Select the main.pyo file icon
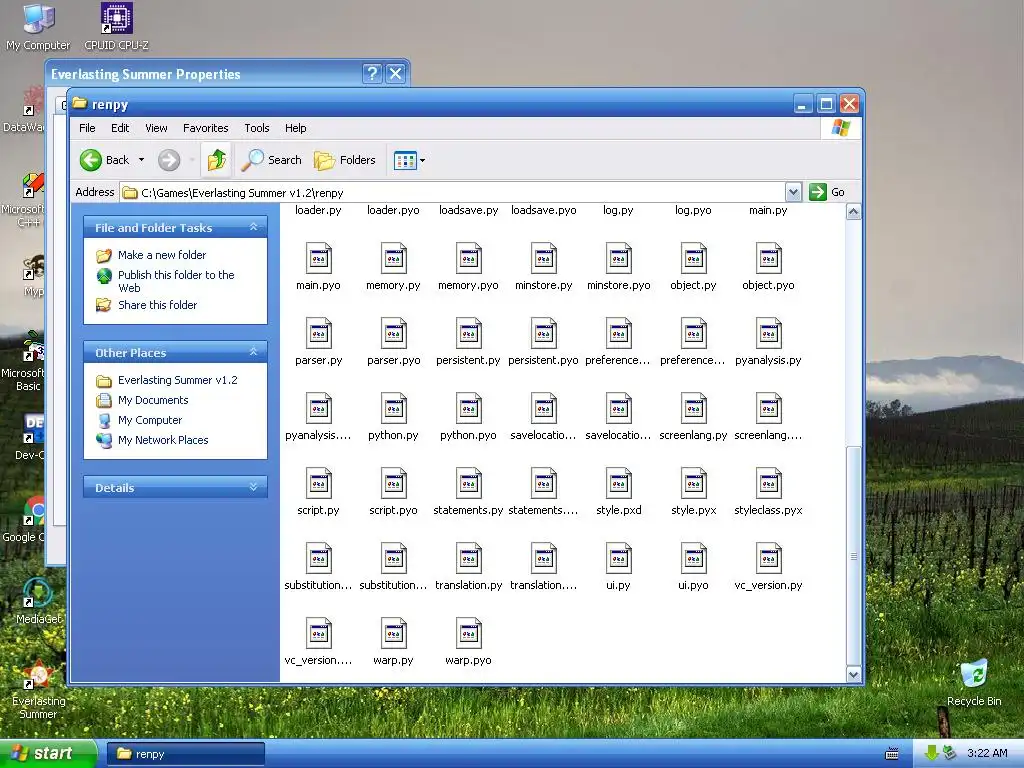 (319, 258)
